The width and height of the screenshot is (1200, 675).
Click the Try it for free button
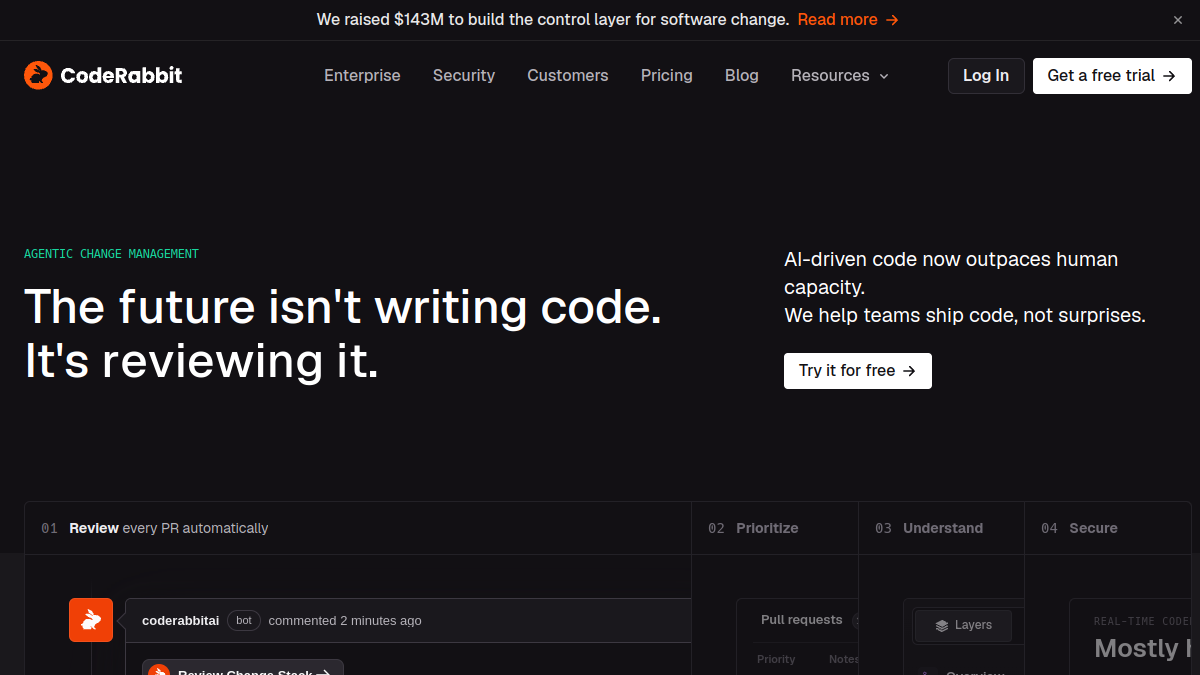[x=858, y=371]
